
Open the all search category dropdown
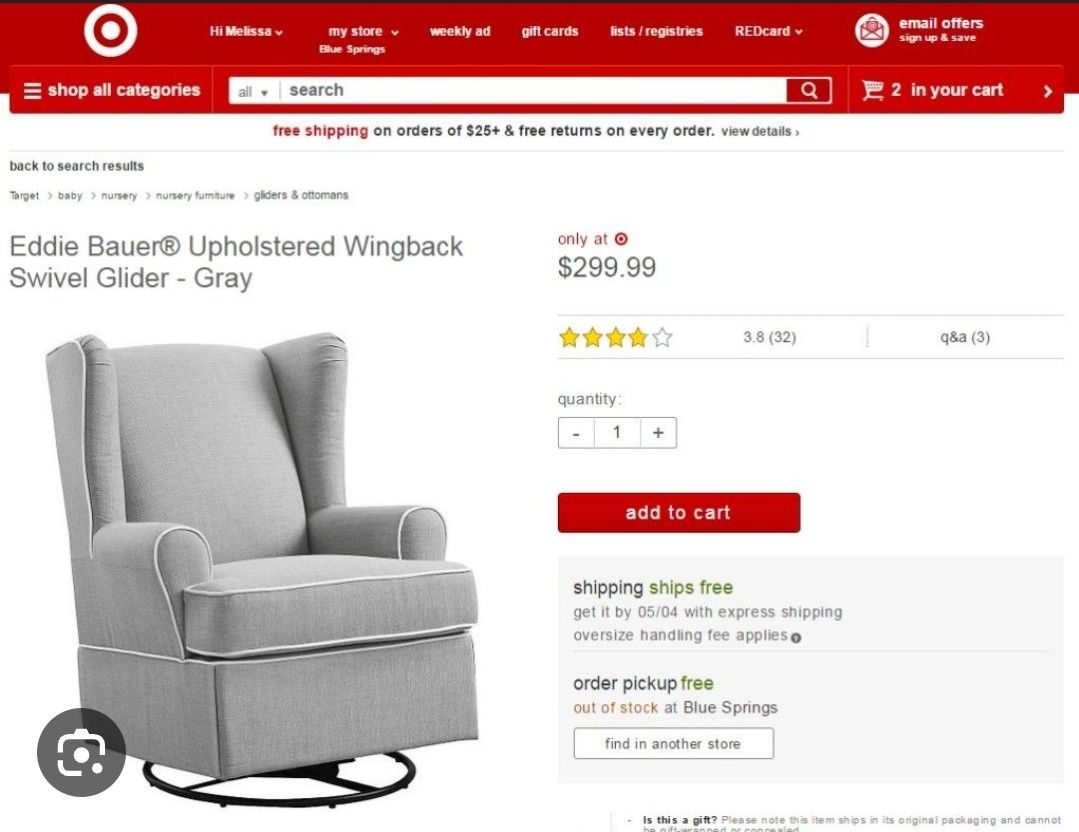tap(253, 92)
